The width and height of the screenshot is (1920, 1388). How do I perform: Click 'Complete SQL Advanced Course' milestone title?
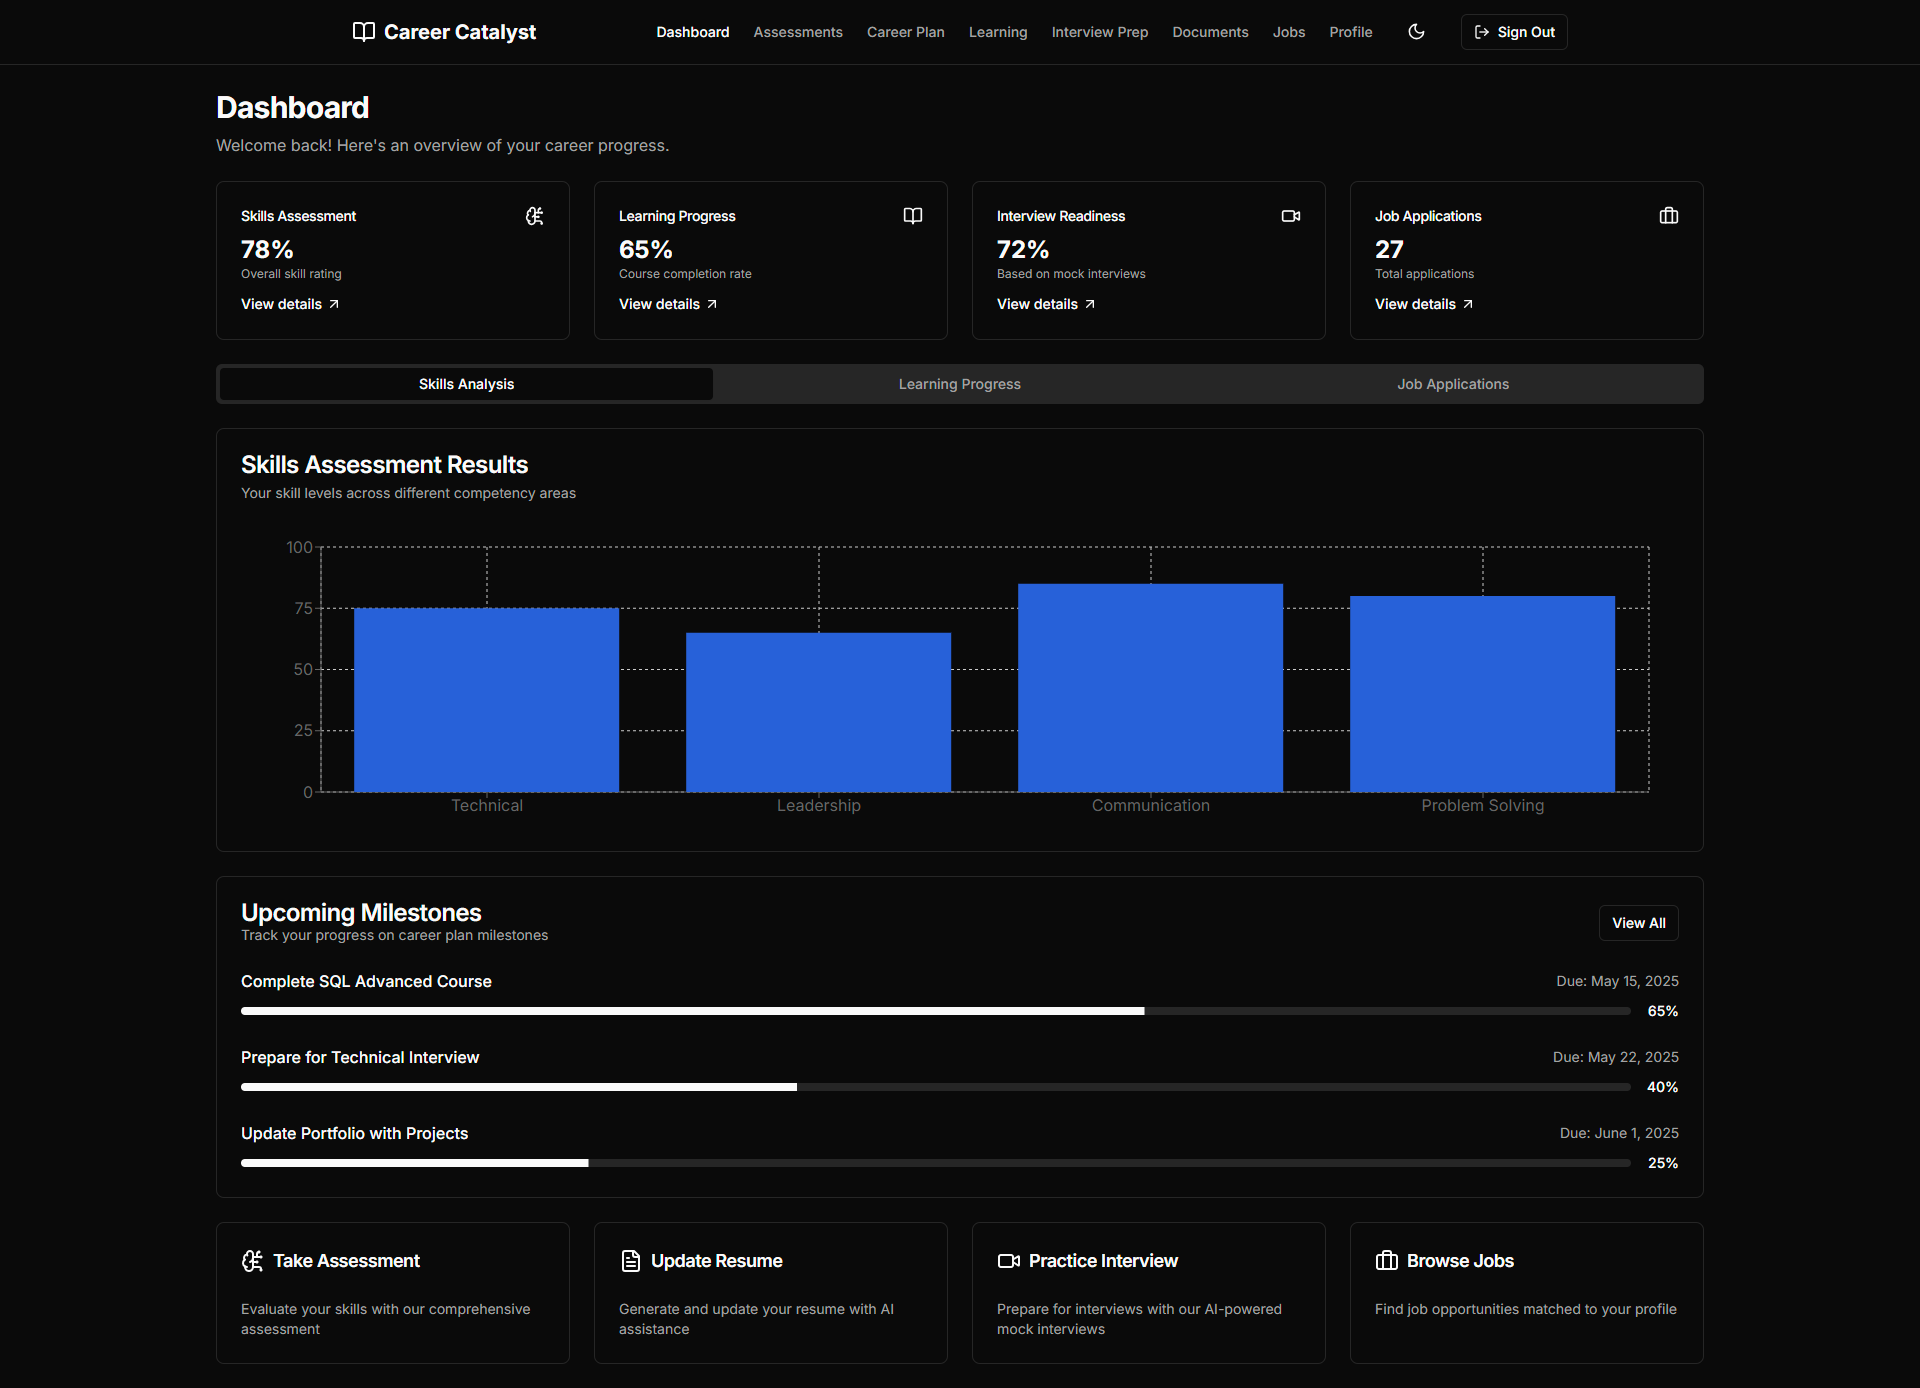[366, 981]
